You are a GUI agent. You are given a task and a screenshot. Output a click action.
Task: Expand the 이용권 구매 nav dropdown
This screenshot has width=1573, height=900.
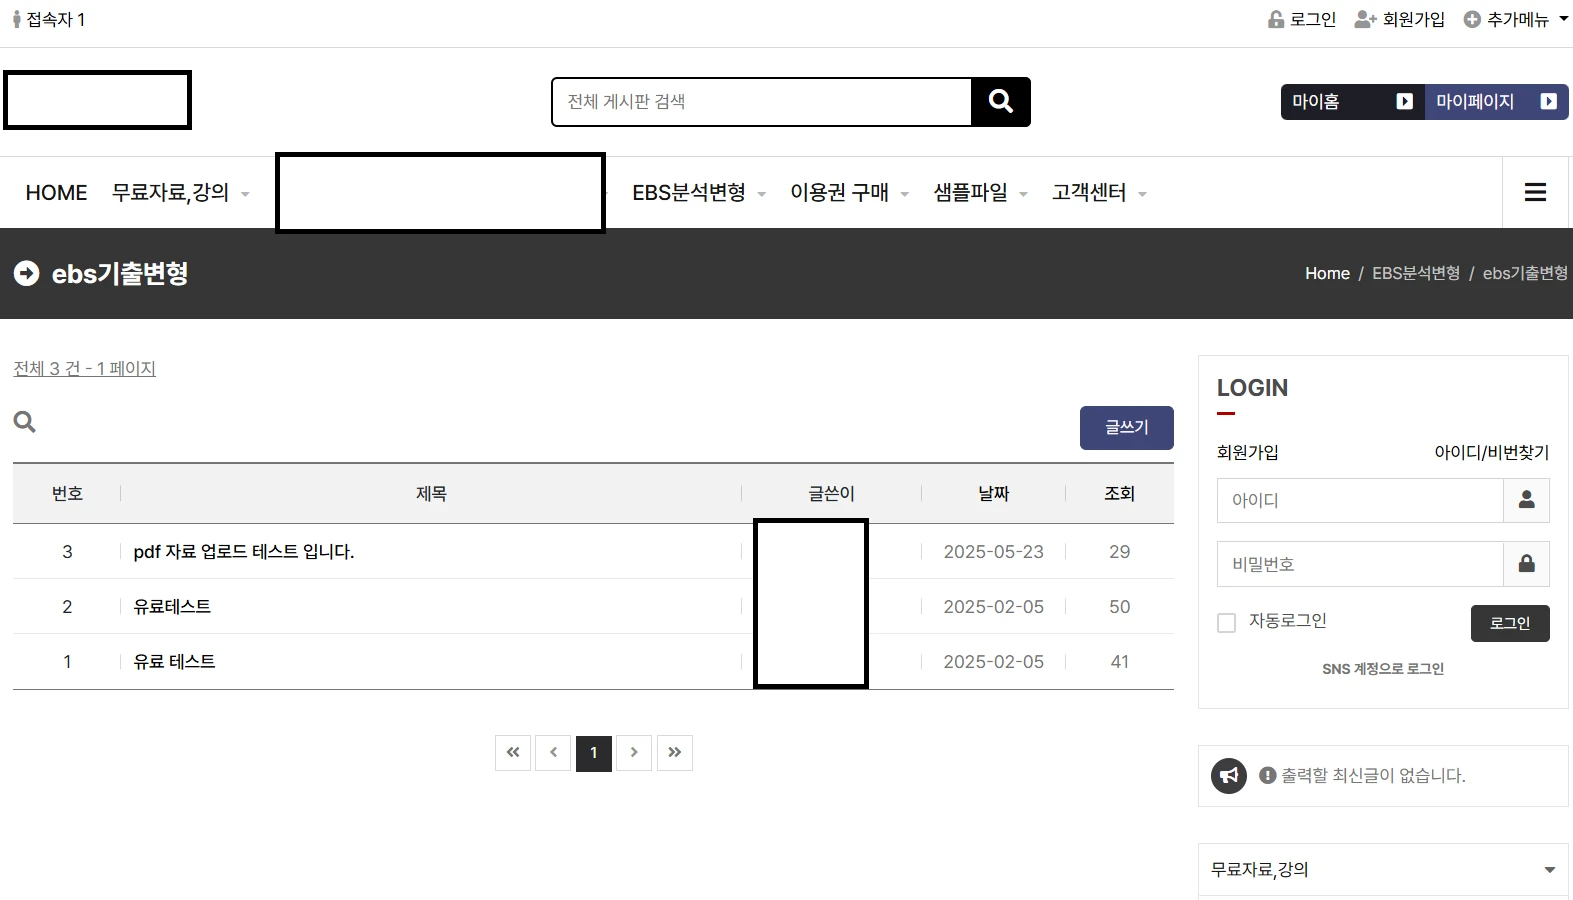click(905, 194)
